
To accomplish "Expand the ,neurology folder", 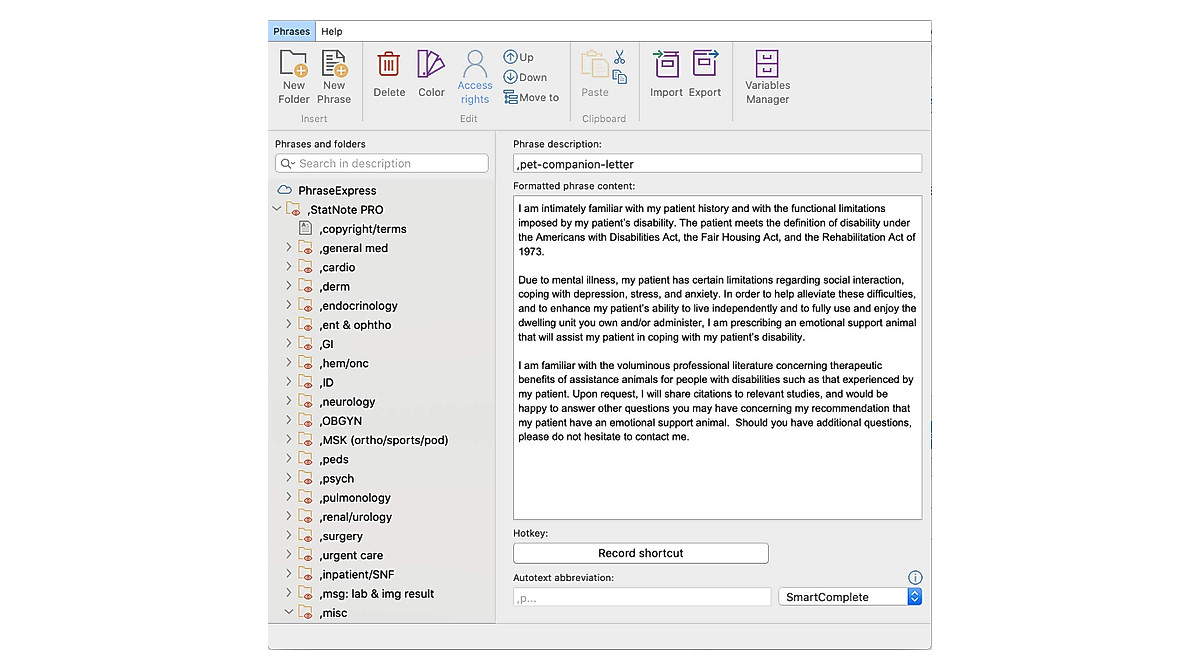I will (288, 401).
